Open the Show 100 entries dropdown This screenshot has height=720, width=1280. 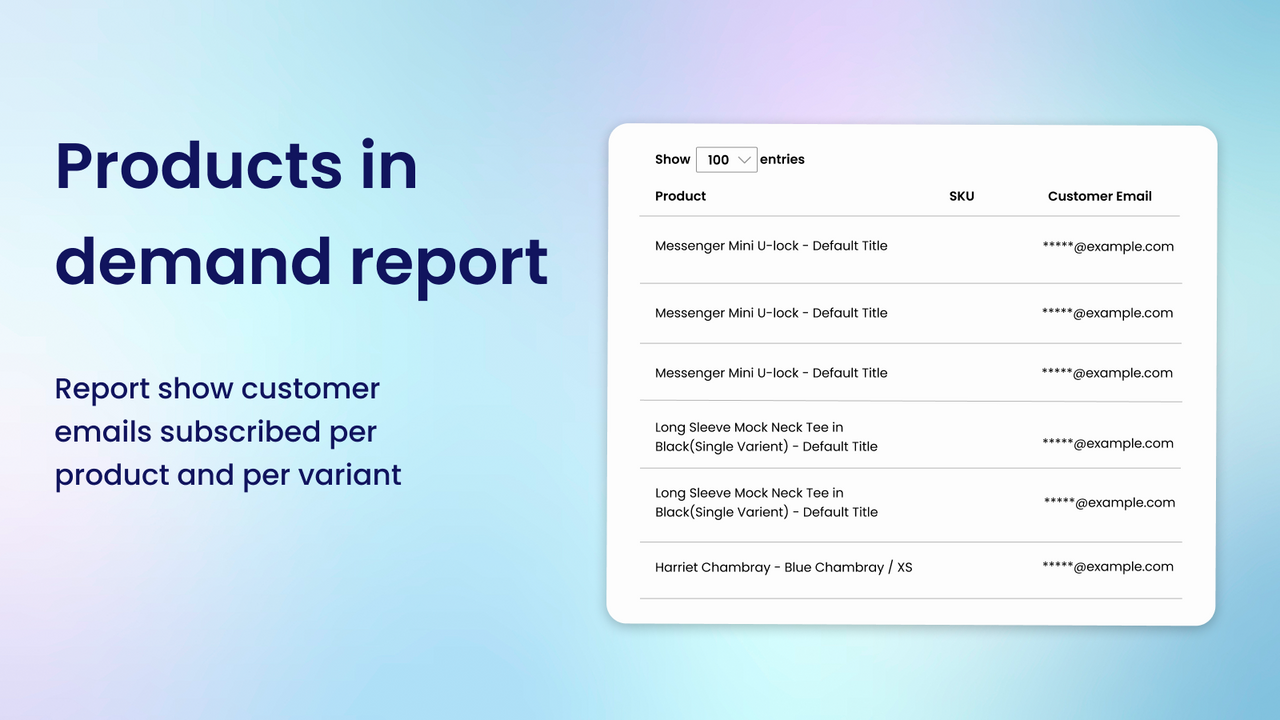click(x=726, y=160)
